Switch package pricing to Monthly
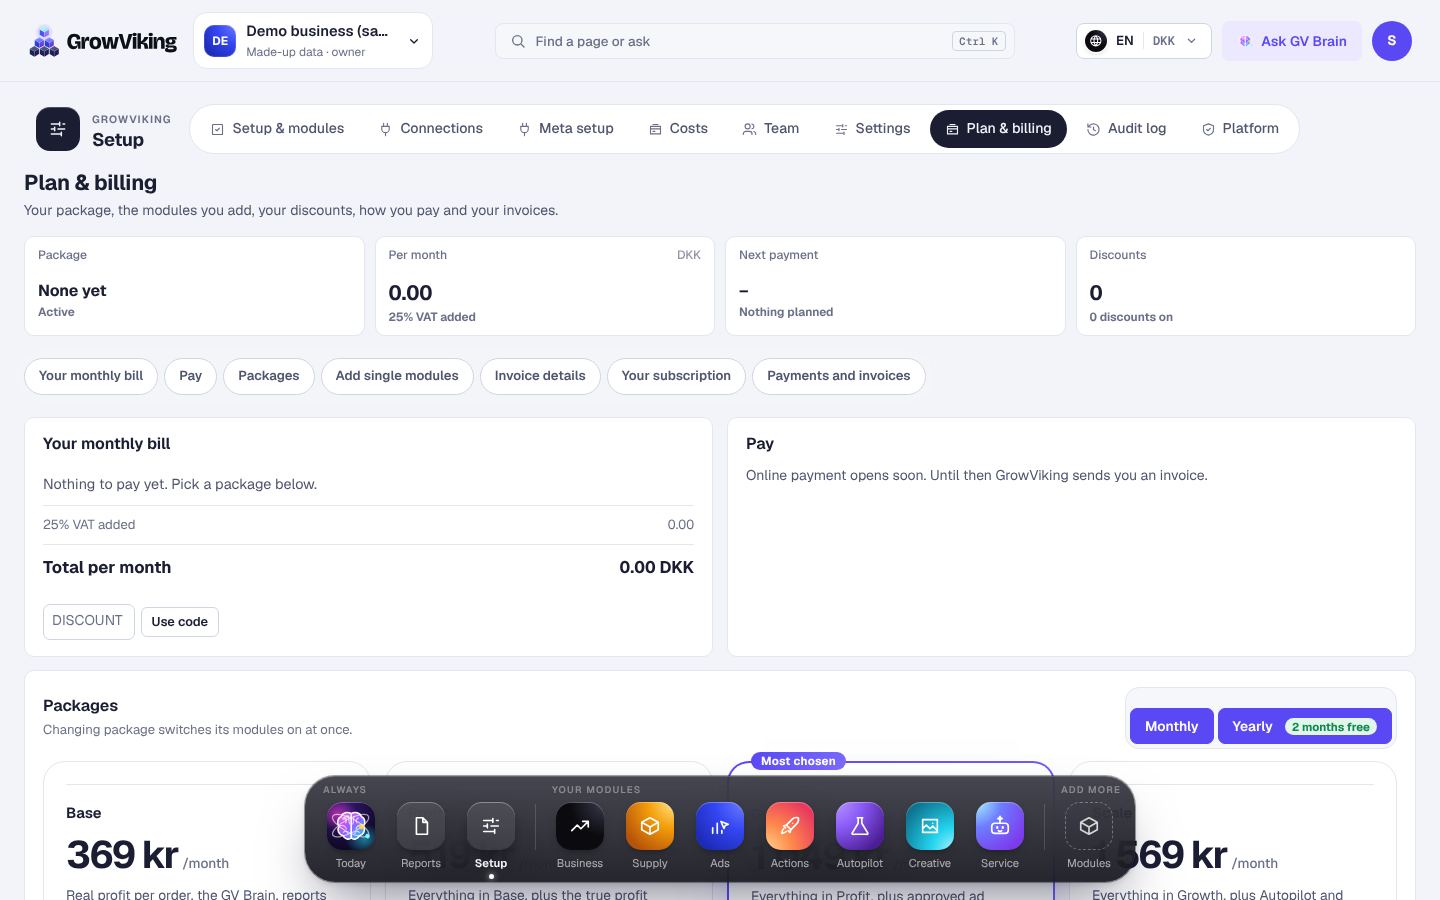The height and width of the screenshot is (900, 1440). [x=1171, y=726]
